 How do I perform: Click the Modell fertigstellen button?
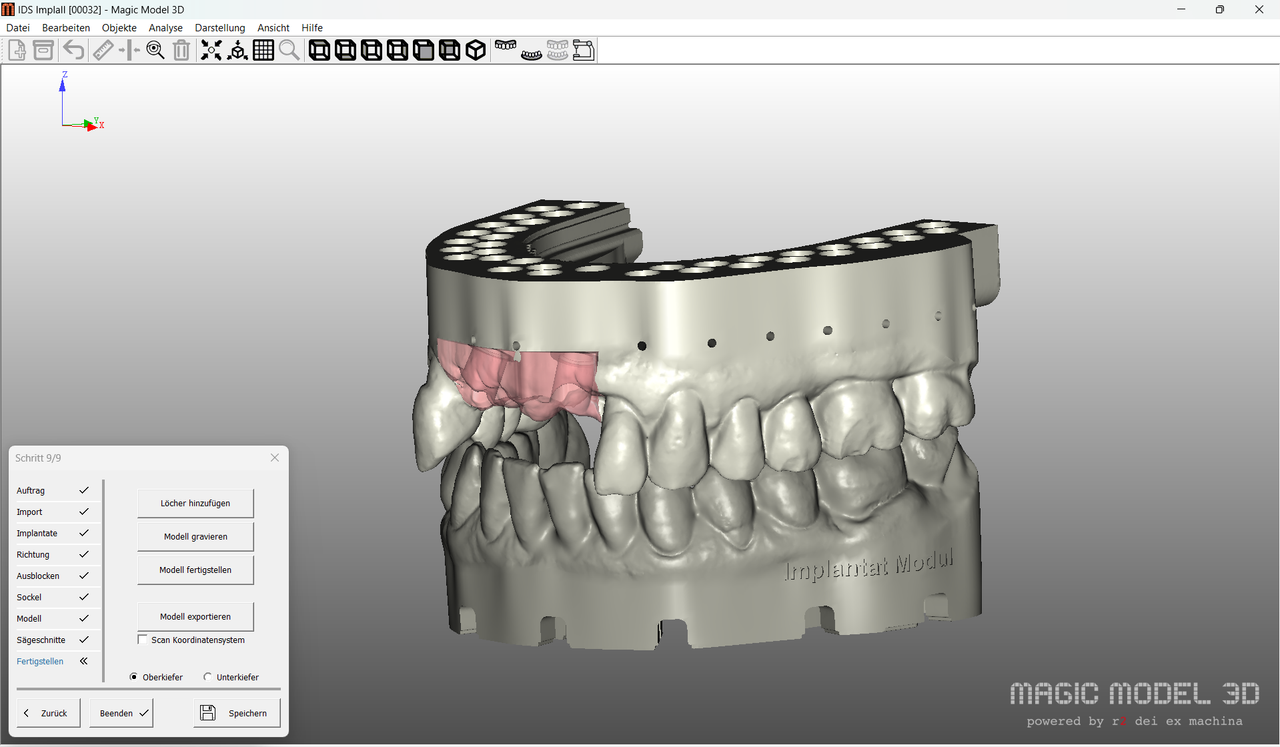[195, 570]
